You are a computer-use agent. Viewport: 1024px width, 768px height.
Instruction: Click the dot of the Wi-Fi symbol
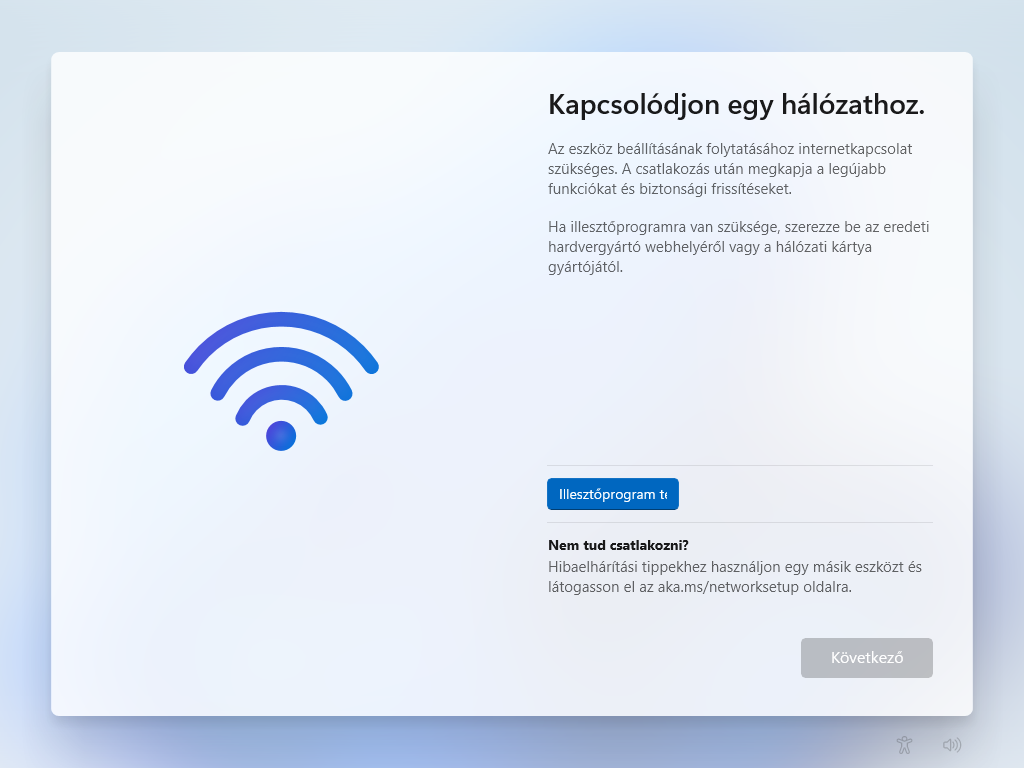tap(281, 436)
